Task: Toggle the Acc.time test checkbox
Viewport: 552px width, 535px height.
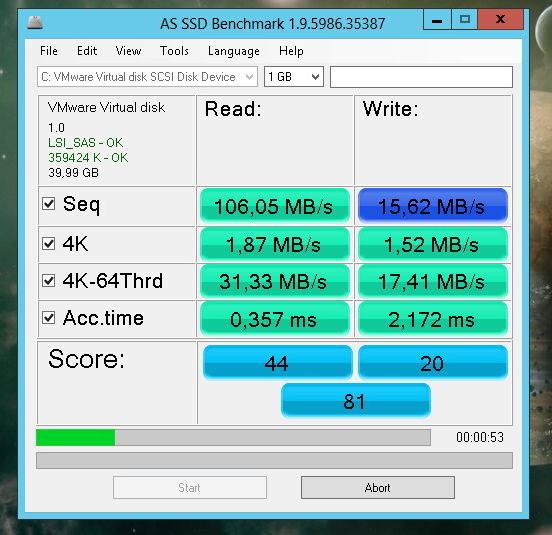Action: pyautogui.click(x=49, y=317)
